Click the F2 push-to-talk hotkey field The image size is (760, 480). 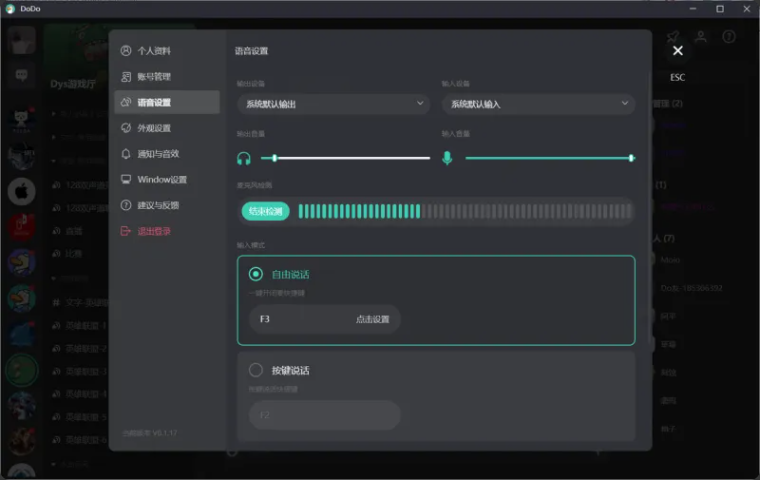[325, 415]
